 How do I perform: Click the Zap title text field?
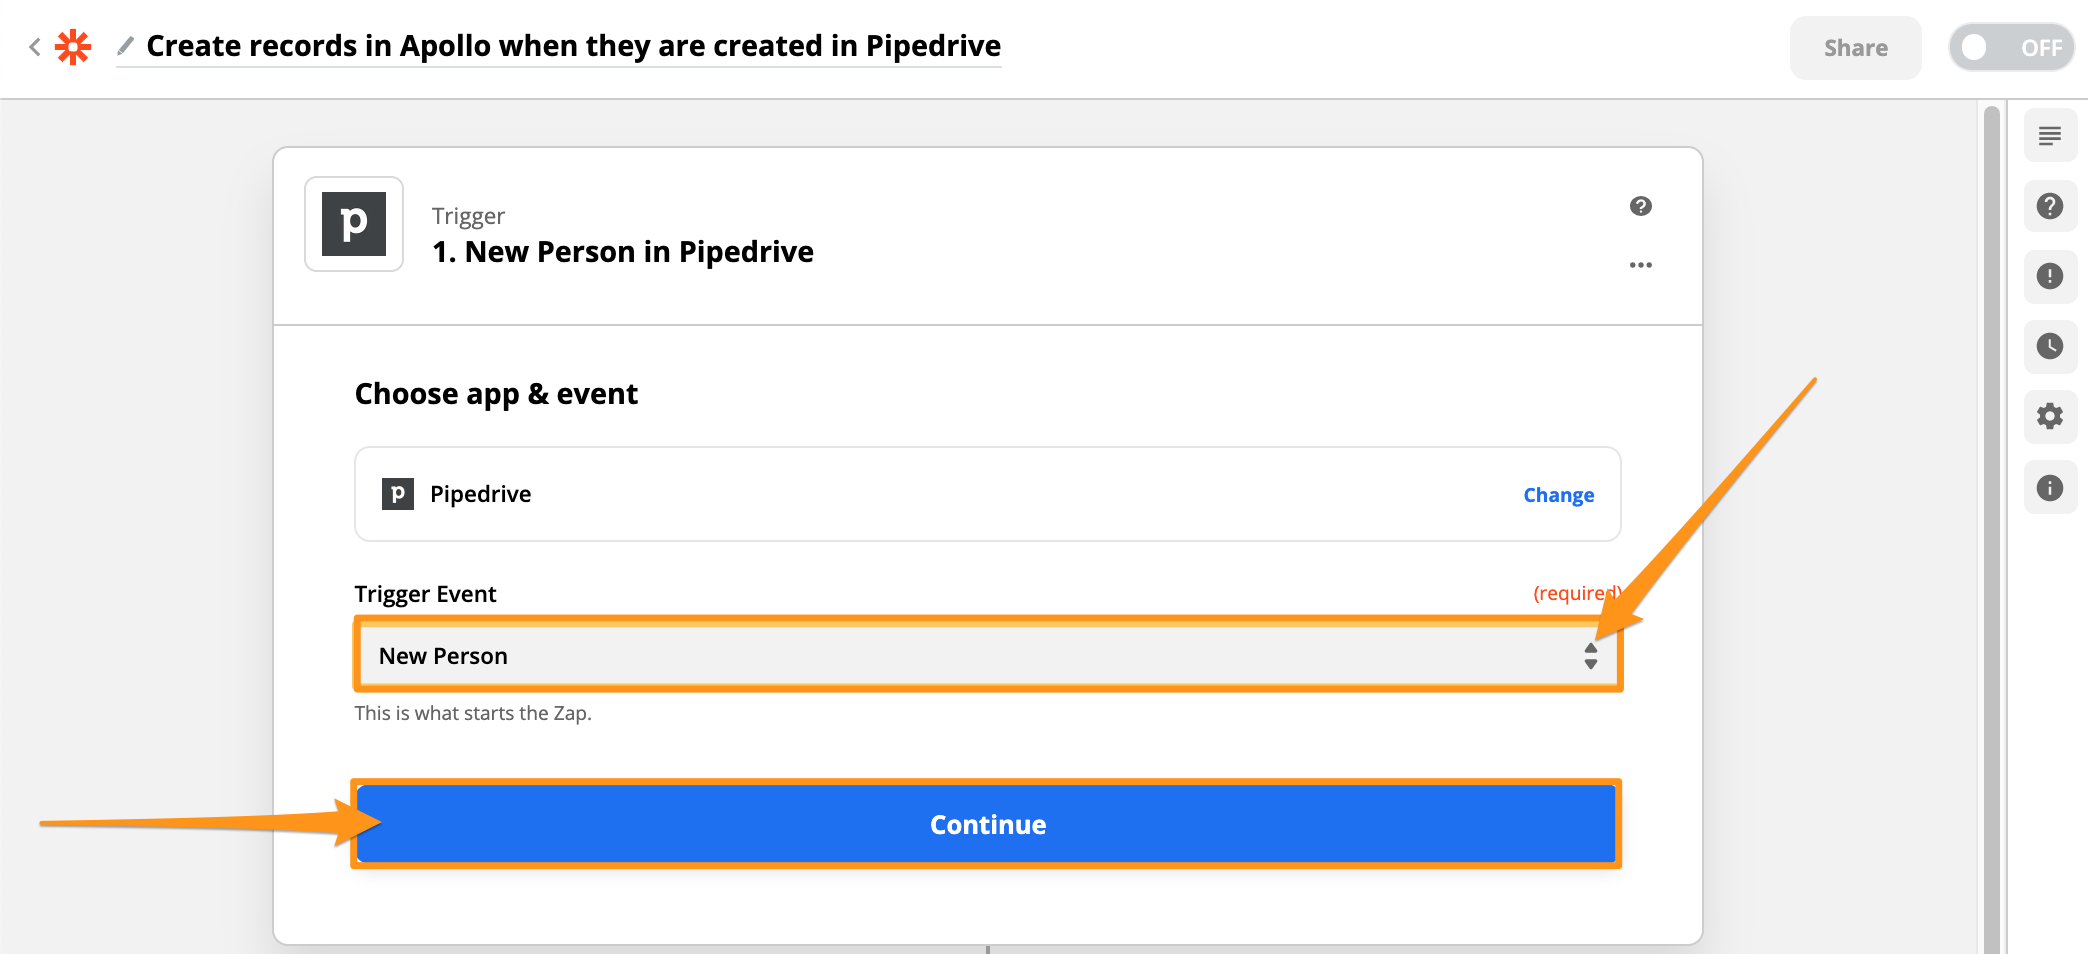pos(574,46)
